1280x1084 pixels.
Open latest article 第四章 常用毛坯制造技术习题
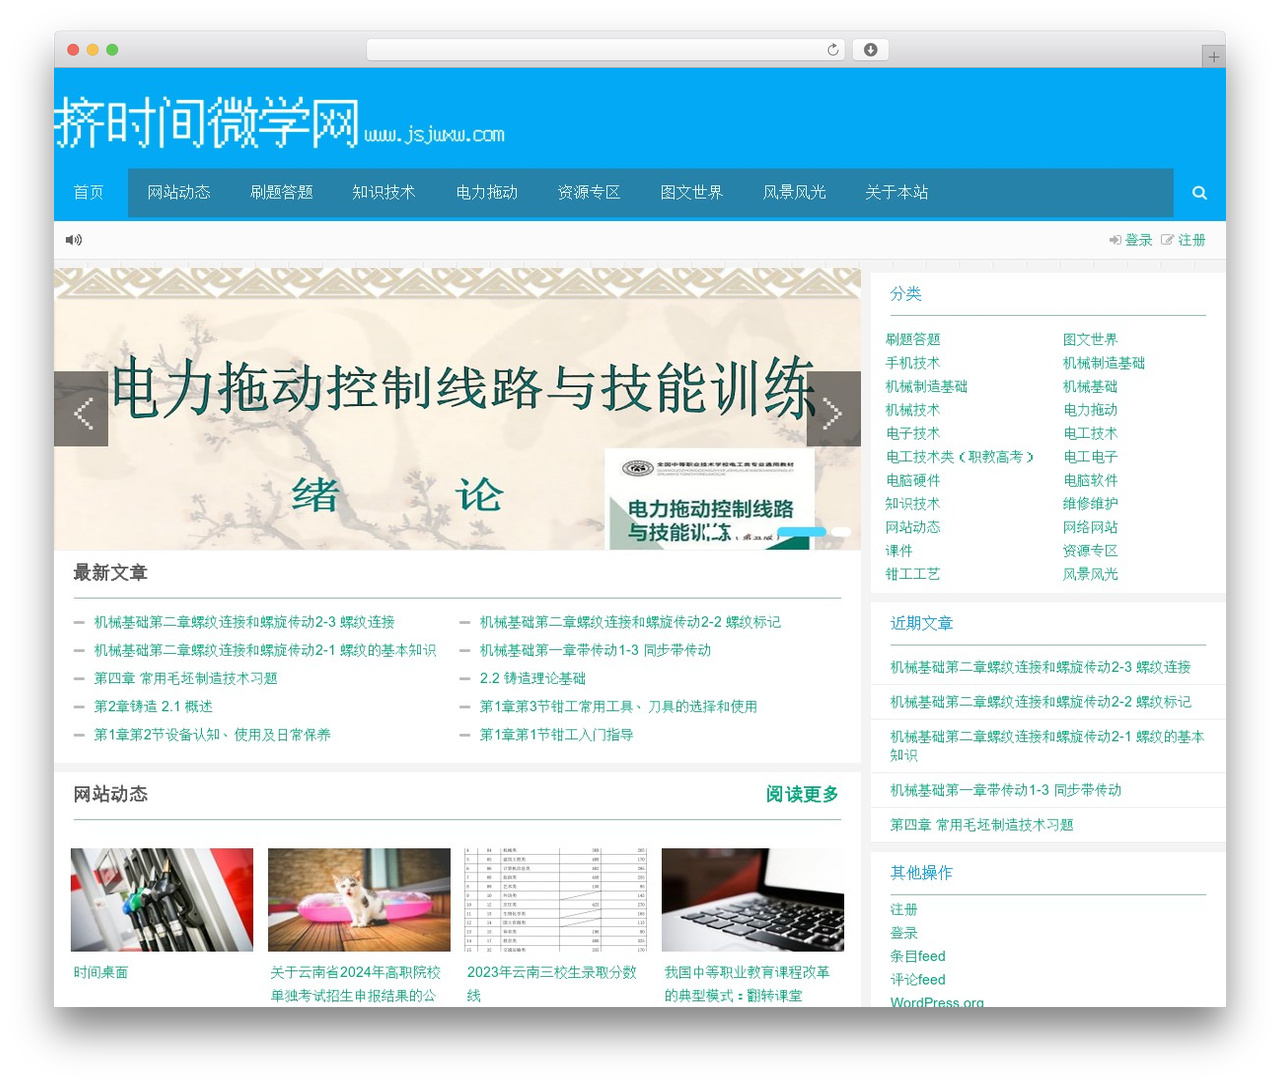coord(185,678)
